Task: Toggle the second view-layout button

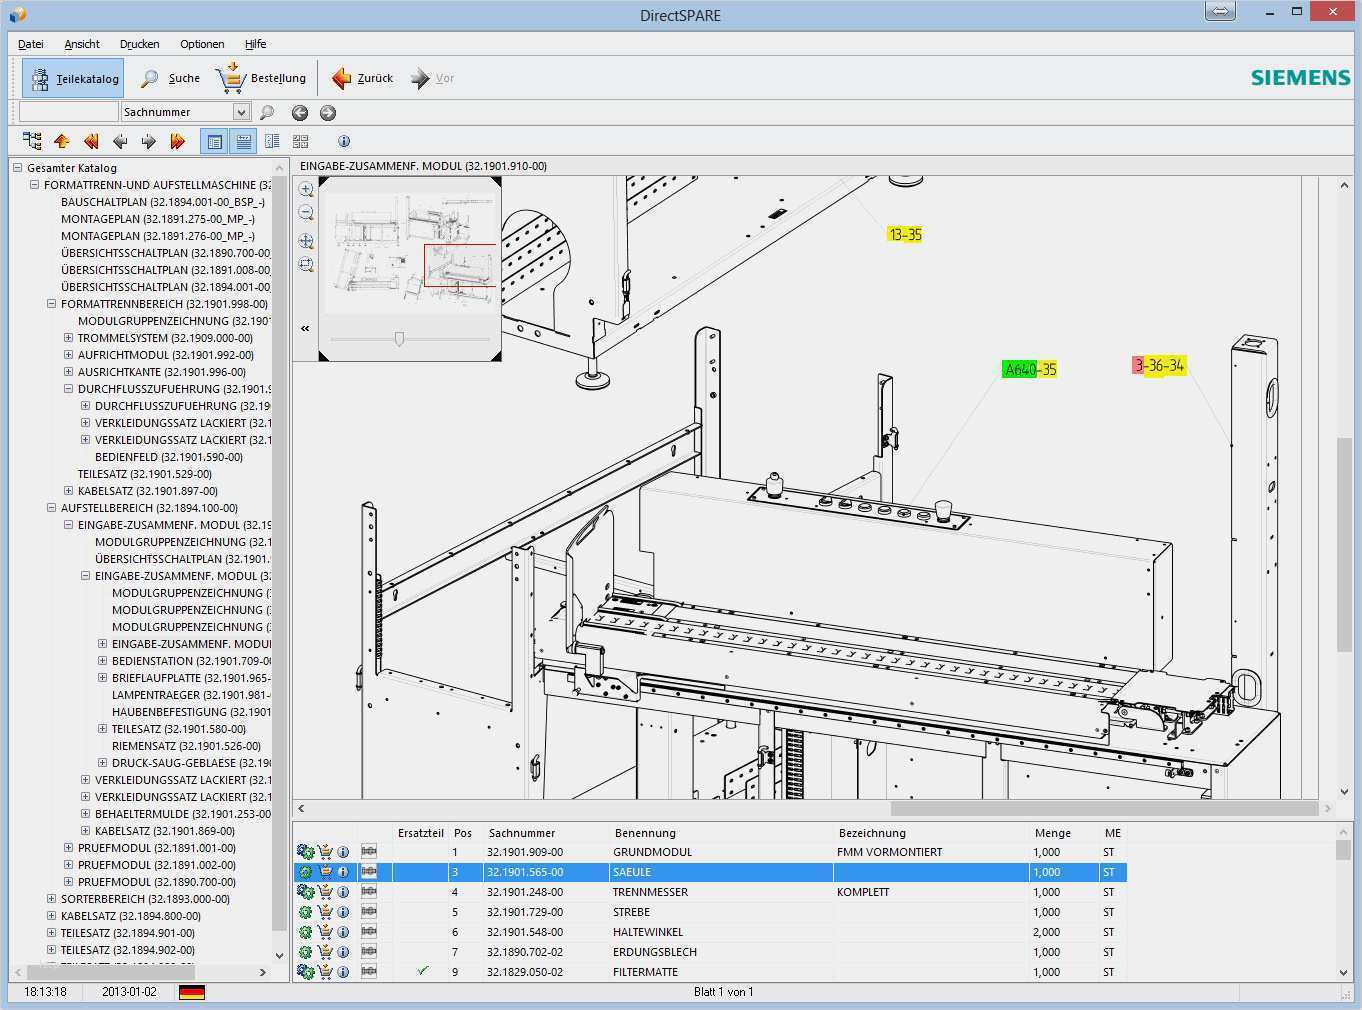Action: pyautogui.click(x=243, y=142)
